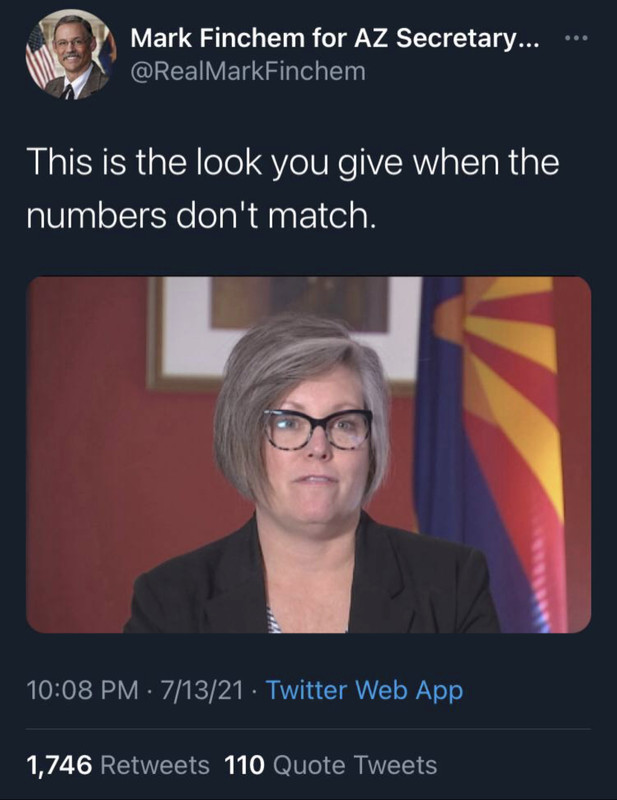
Task: Click the 110 quote count number
Action: (x=244, y=765)
